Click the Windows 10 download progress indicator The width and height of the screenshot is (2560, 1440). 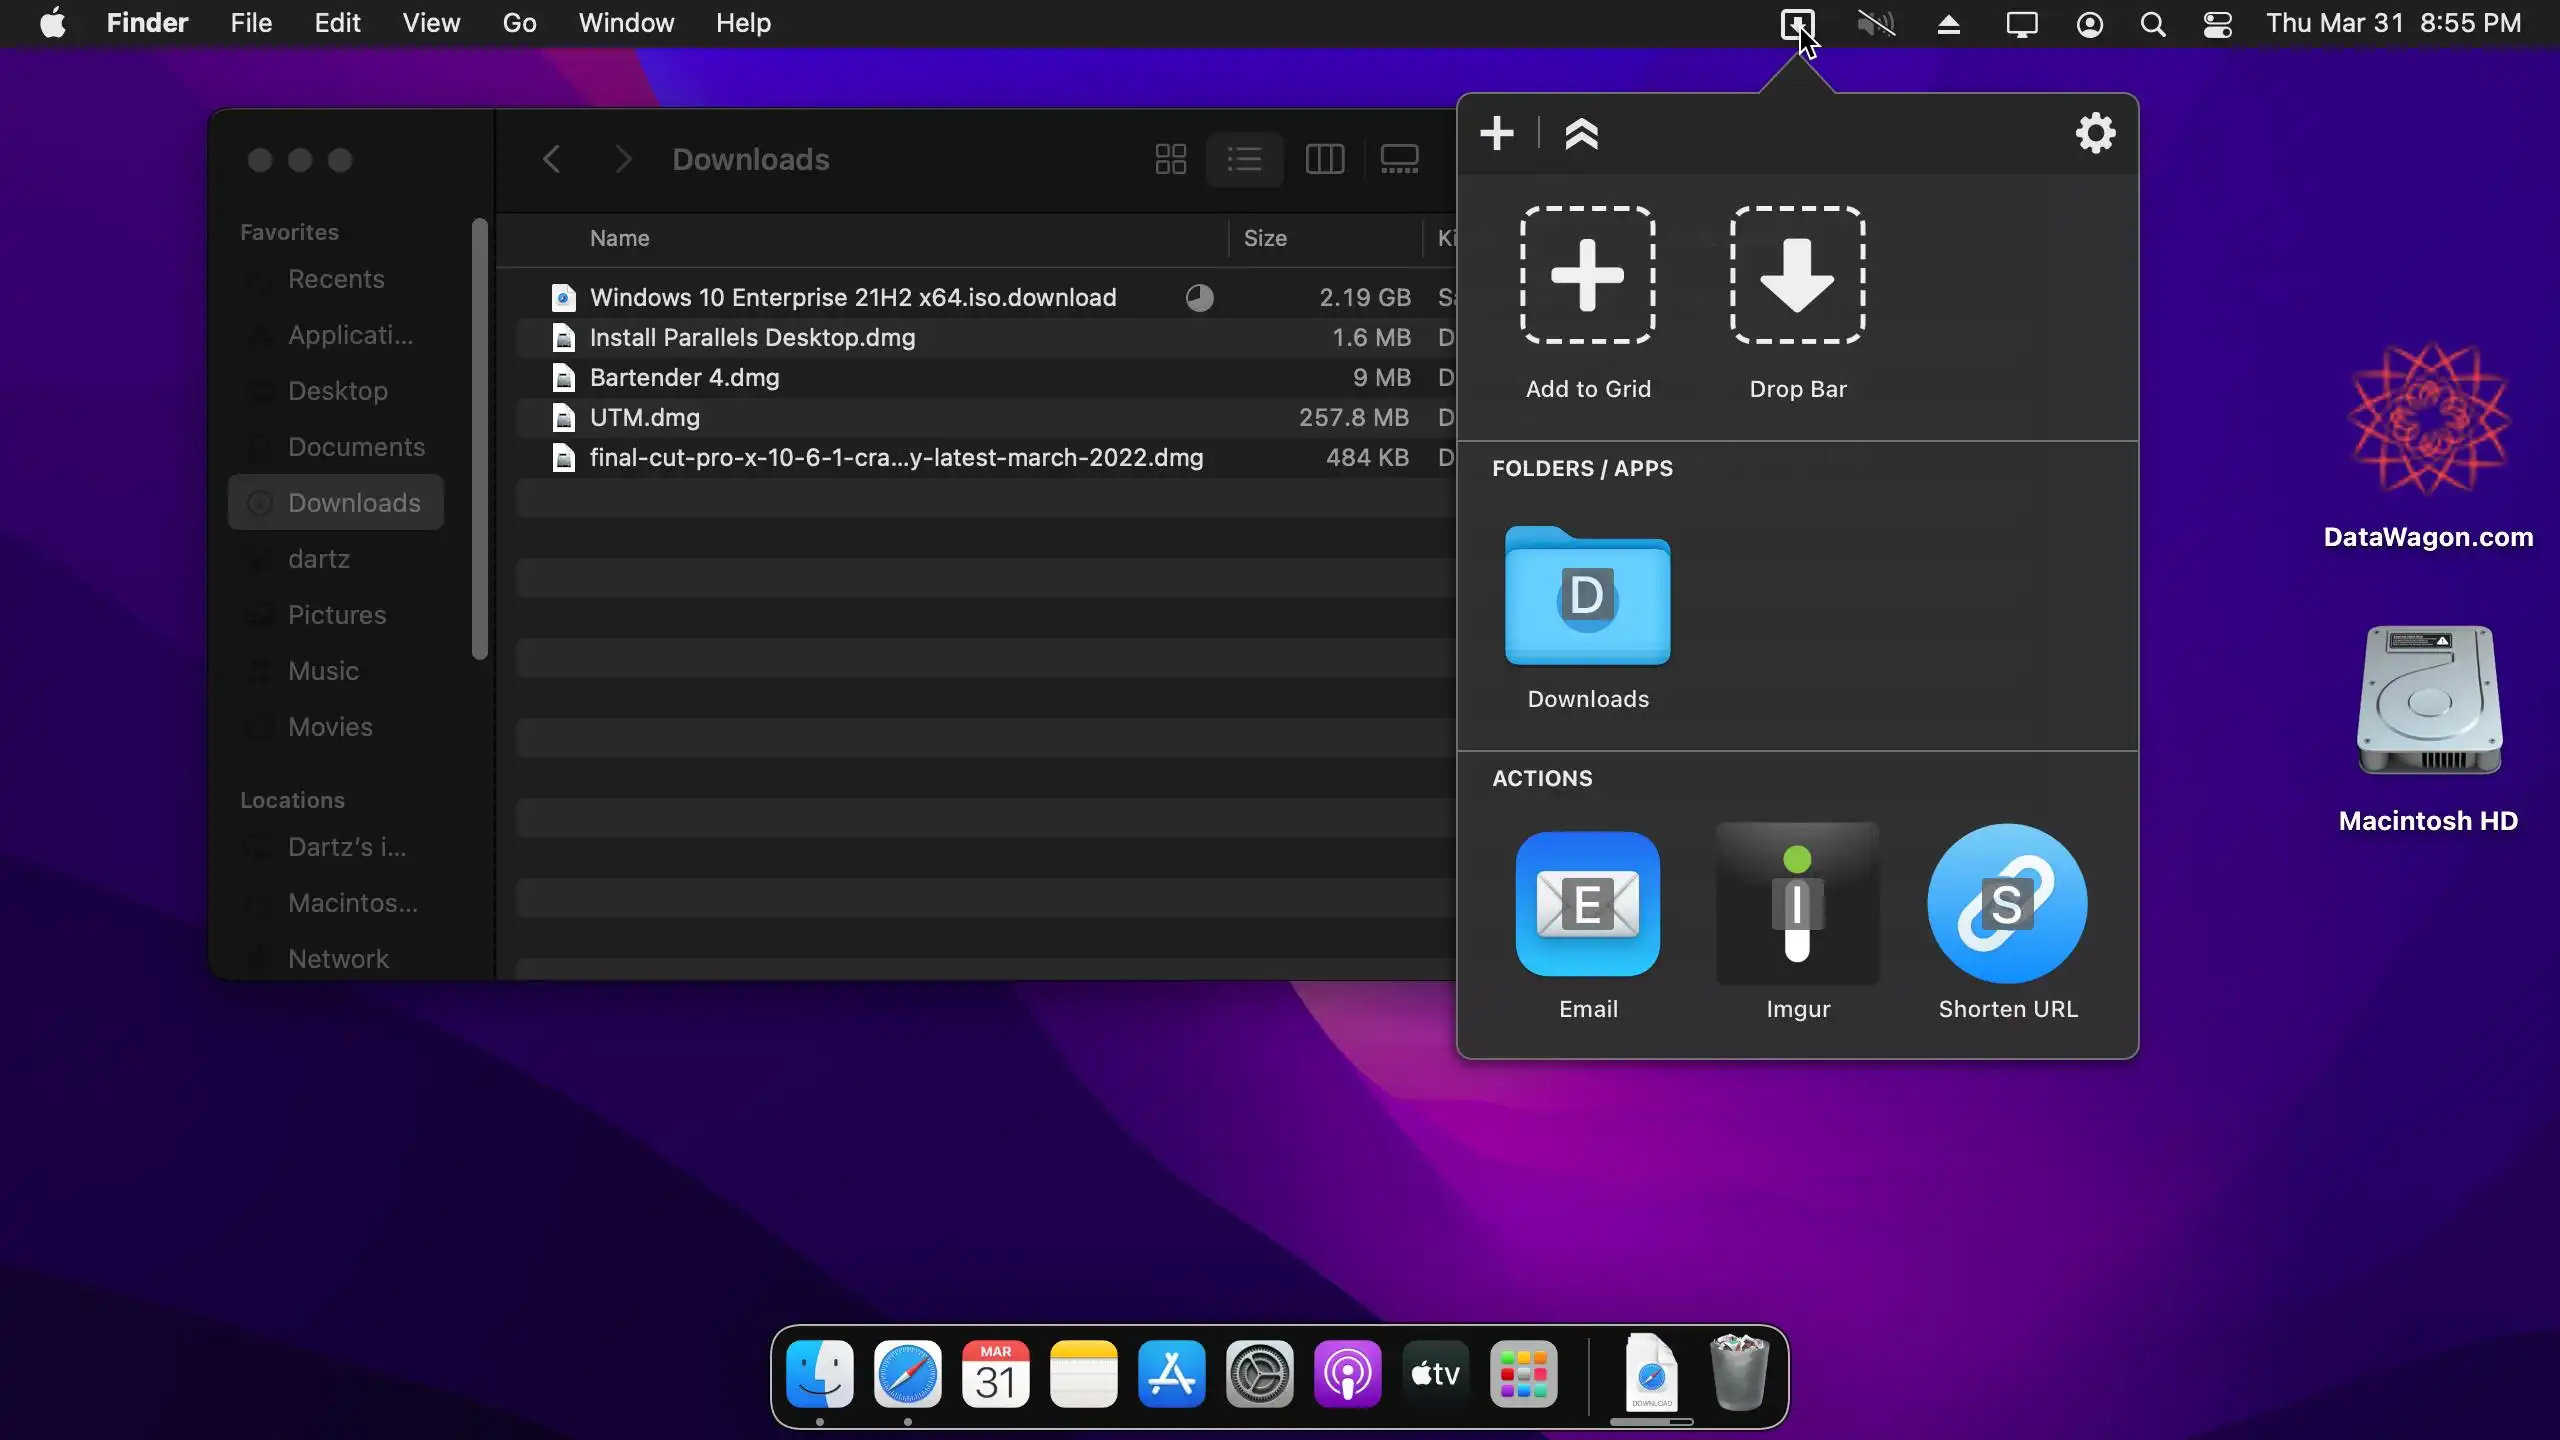pos(1199,298)
